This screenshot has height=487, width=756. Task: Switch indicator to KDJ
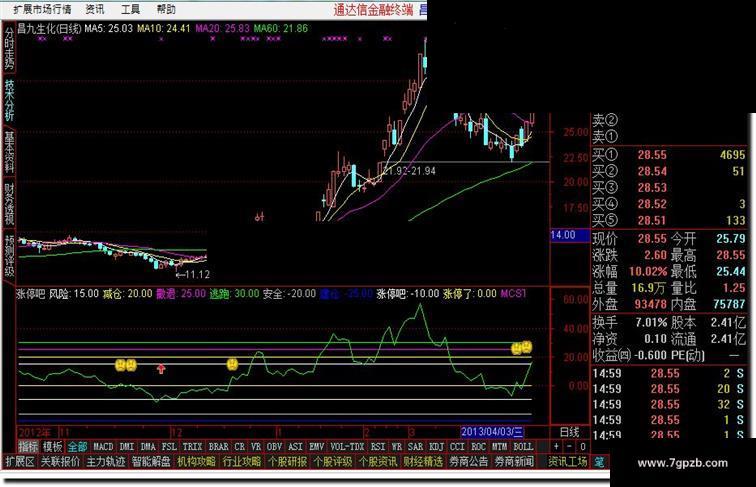(x=436, y=446)
